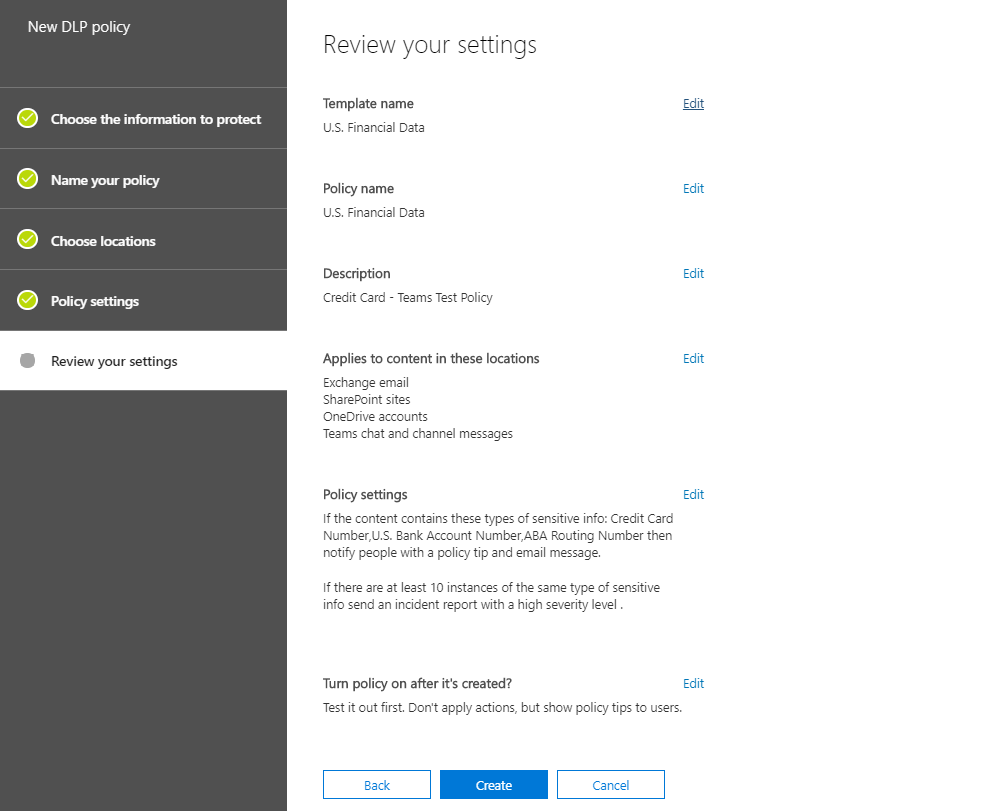Select the "Choose the information to protect" step
Screen dimensions: 1006x811
click(x=155, y=117)
